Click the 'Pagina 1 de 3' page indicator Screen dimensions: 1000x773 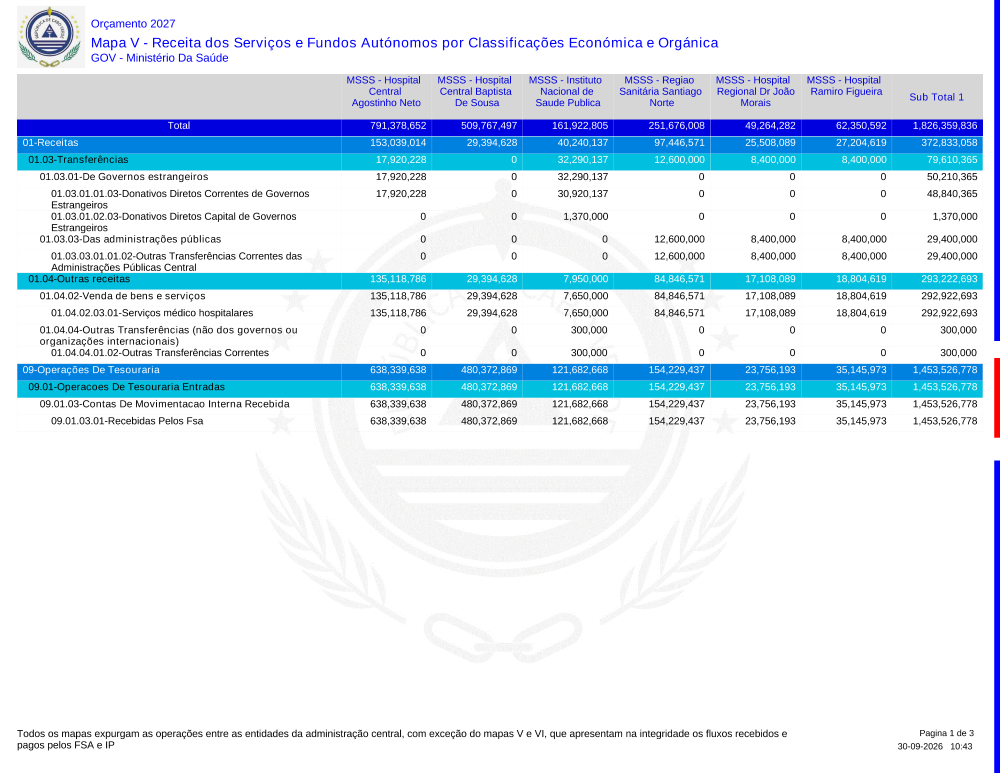pyautogui.click(x=946, y=733)
